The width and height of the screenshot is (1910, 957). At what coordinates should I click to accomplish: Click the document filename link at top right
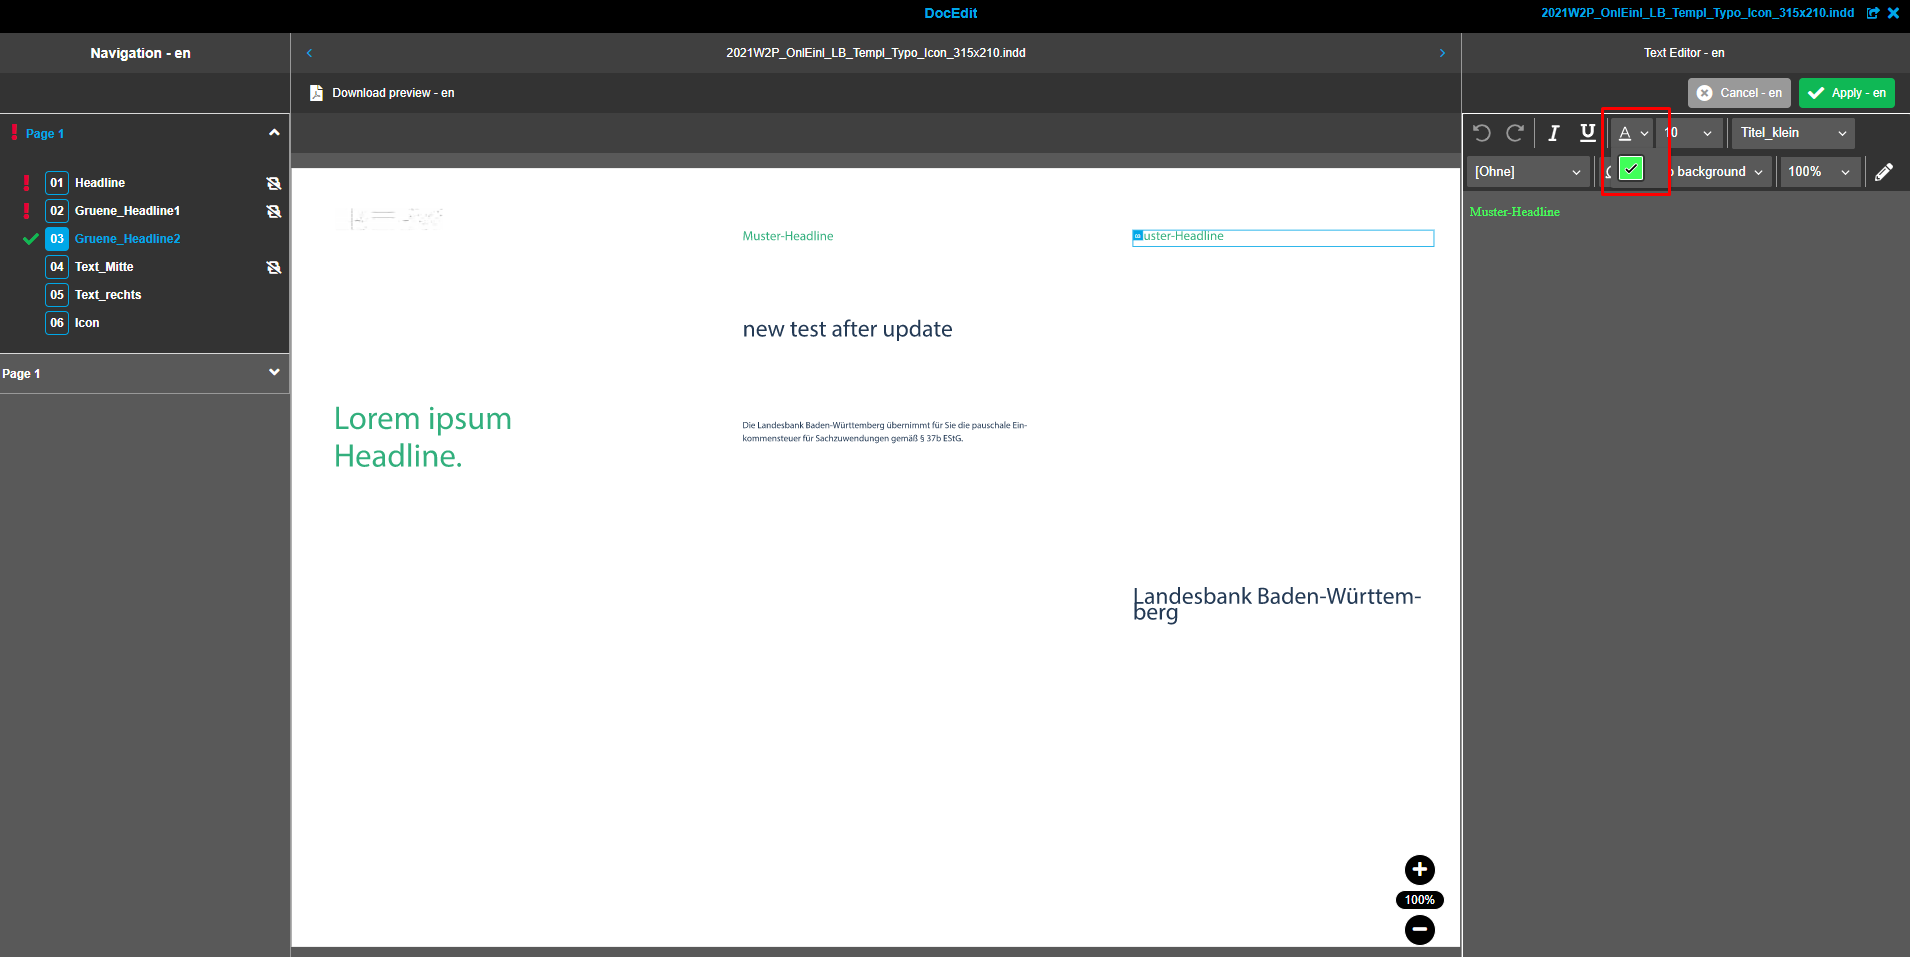(x=1697, y=13)
